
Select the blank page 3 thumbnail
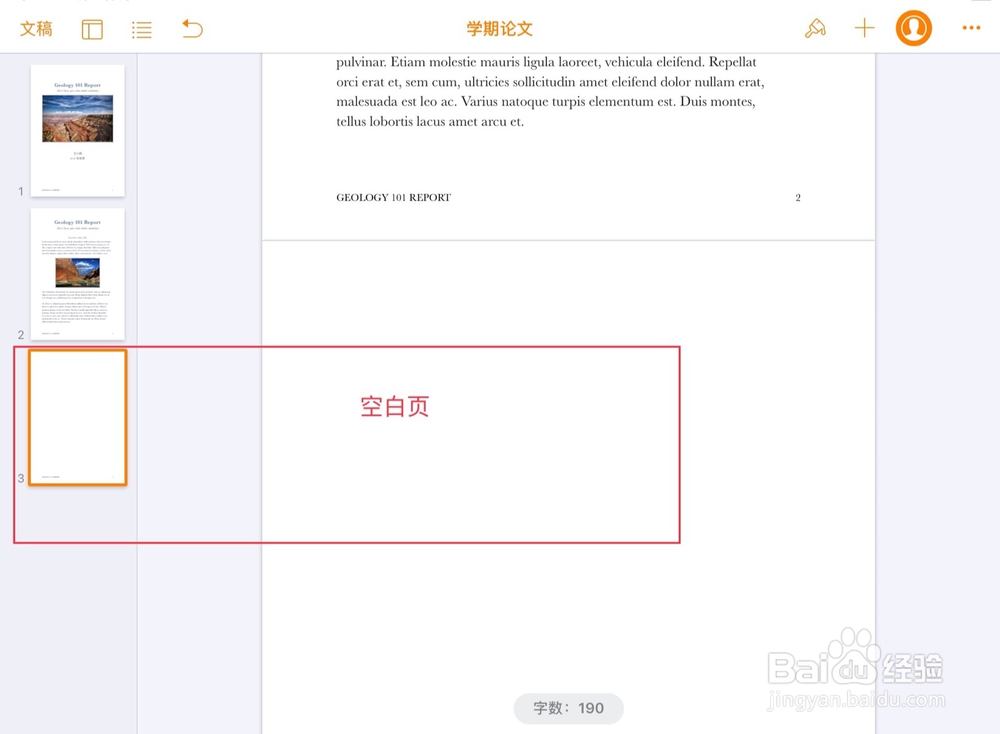coord(78,417)
